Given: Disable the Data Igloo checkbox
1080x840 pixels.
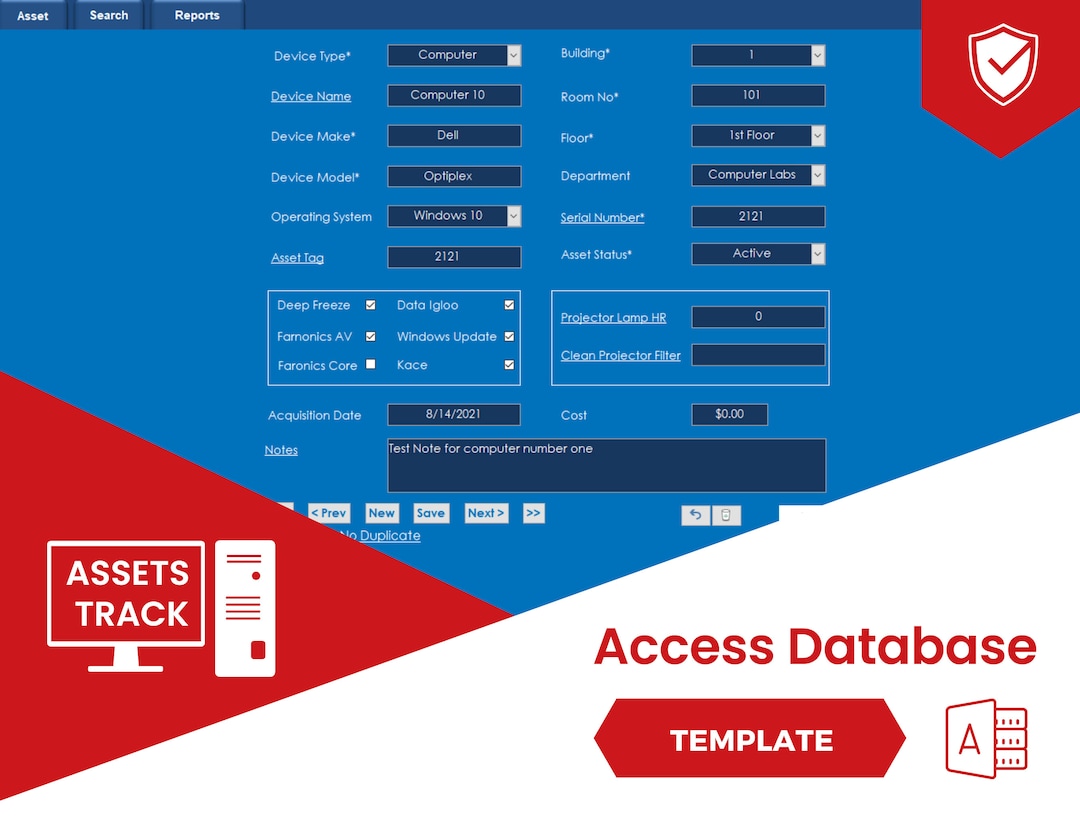Looking at the screenshot, I should tap(509, 305).
